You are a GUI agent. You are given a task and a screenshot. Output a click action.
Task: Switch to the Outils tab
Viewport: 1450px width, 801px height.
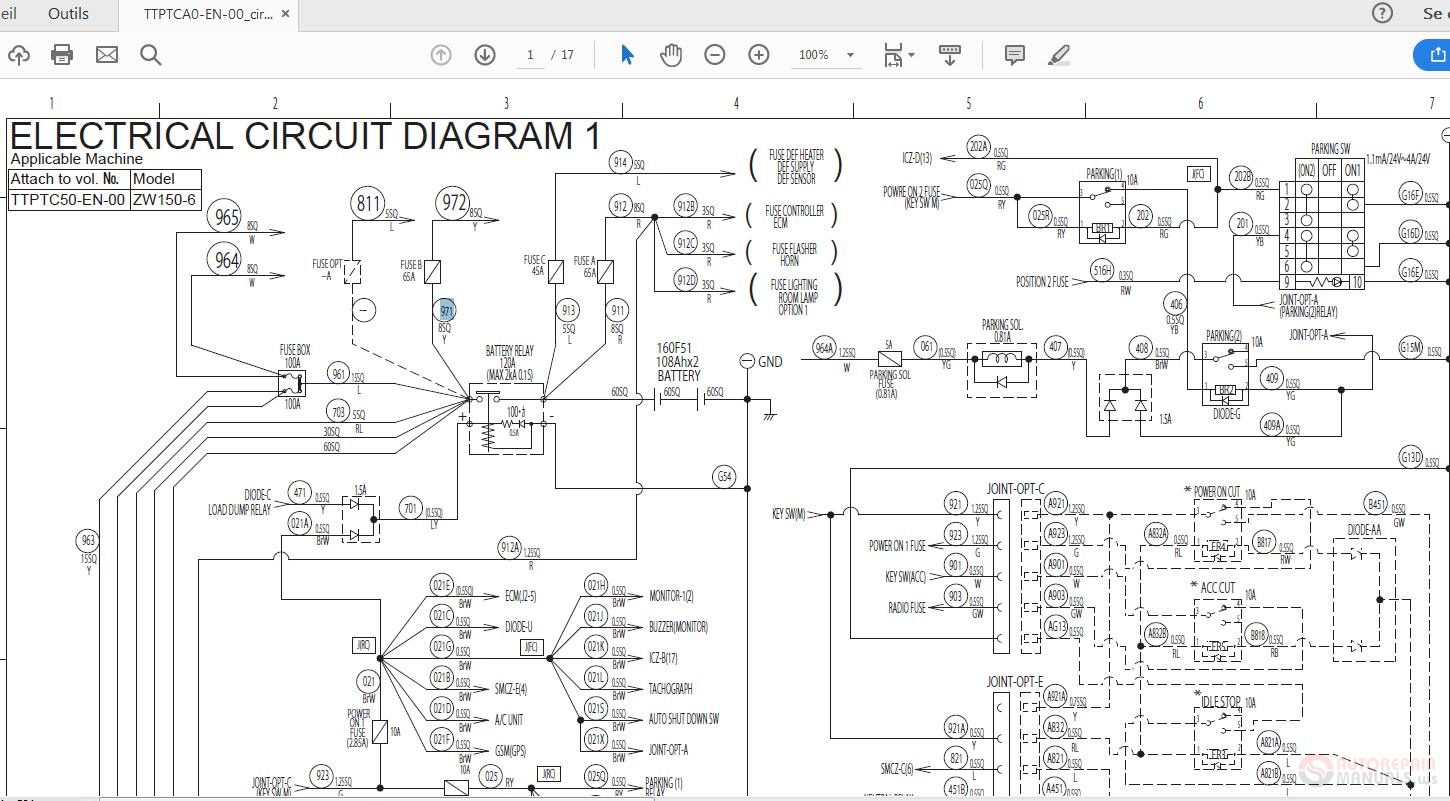point(68,14)
